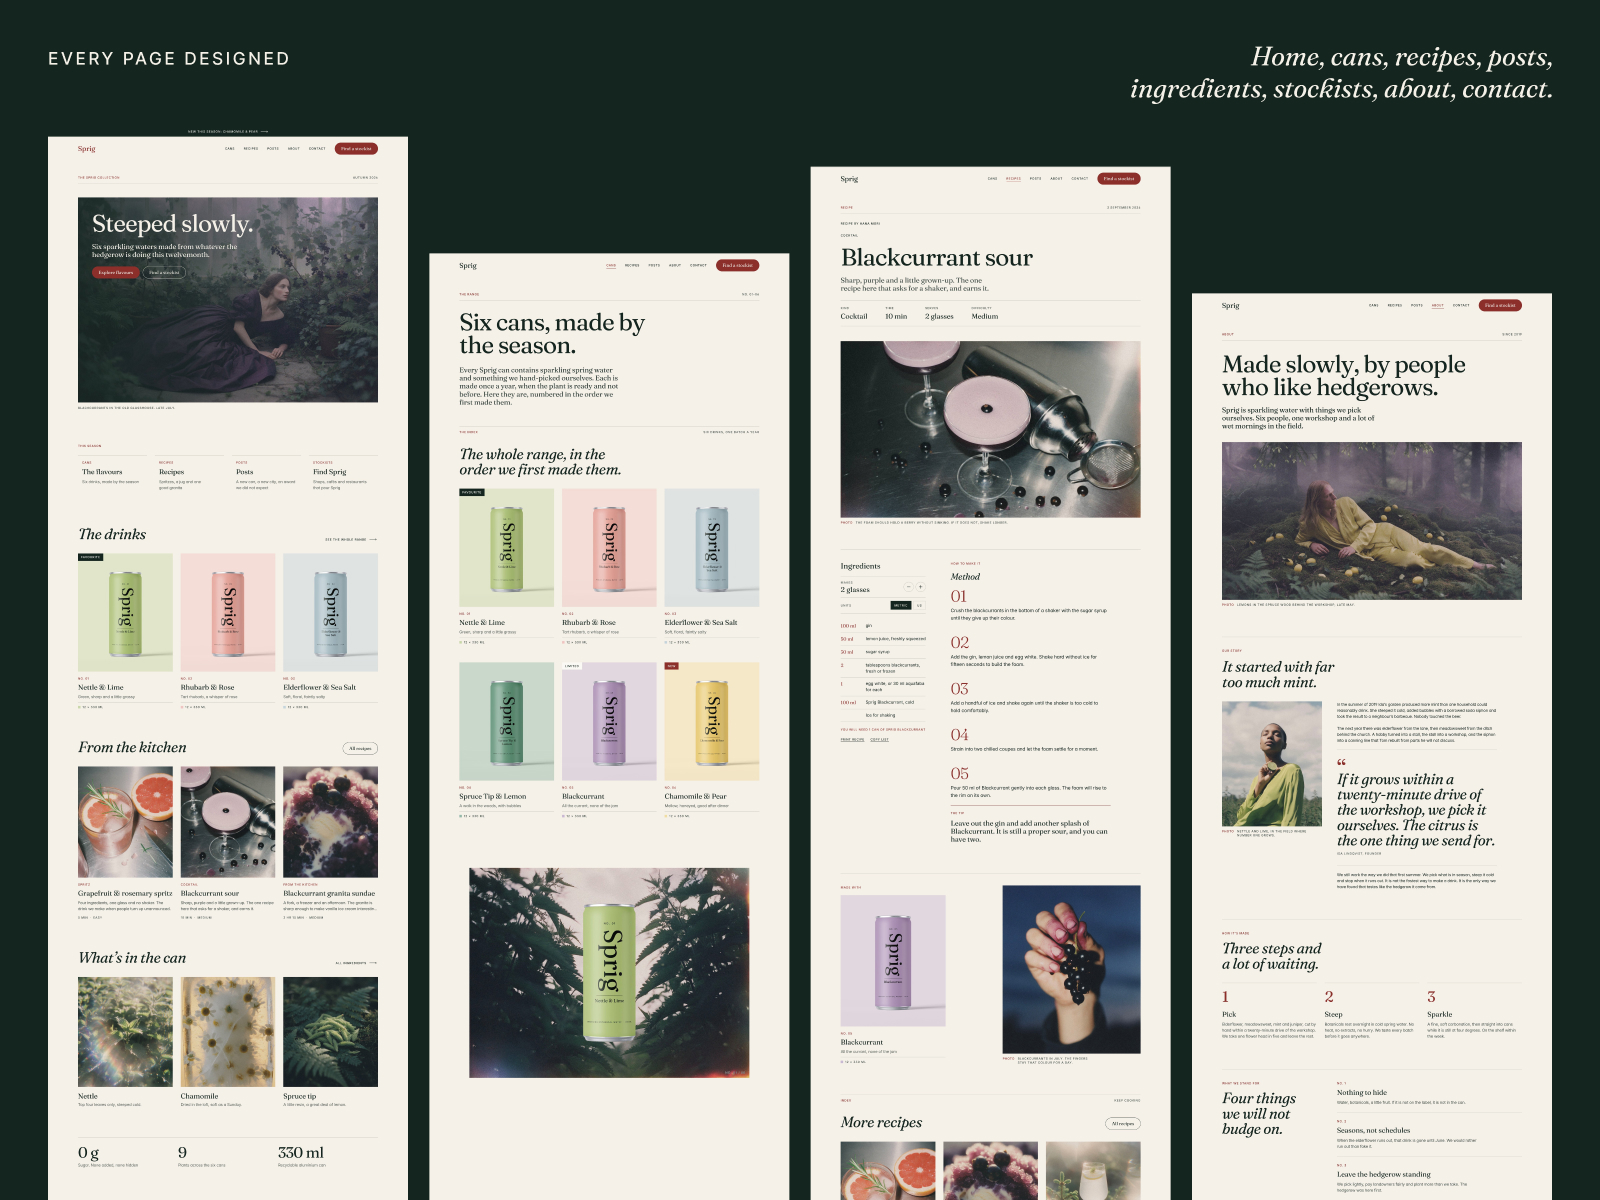Viewport: 1600px width, 1200px height.
Task: Open Posts in the cans page navigation
Action: pyautogui.click(x=654, y=266)
